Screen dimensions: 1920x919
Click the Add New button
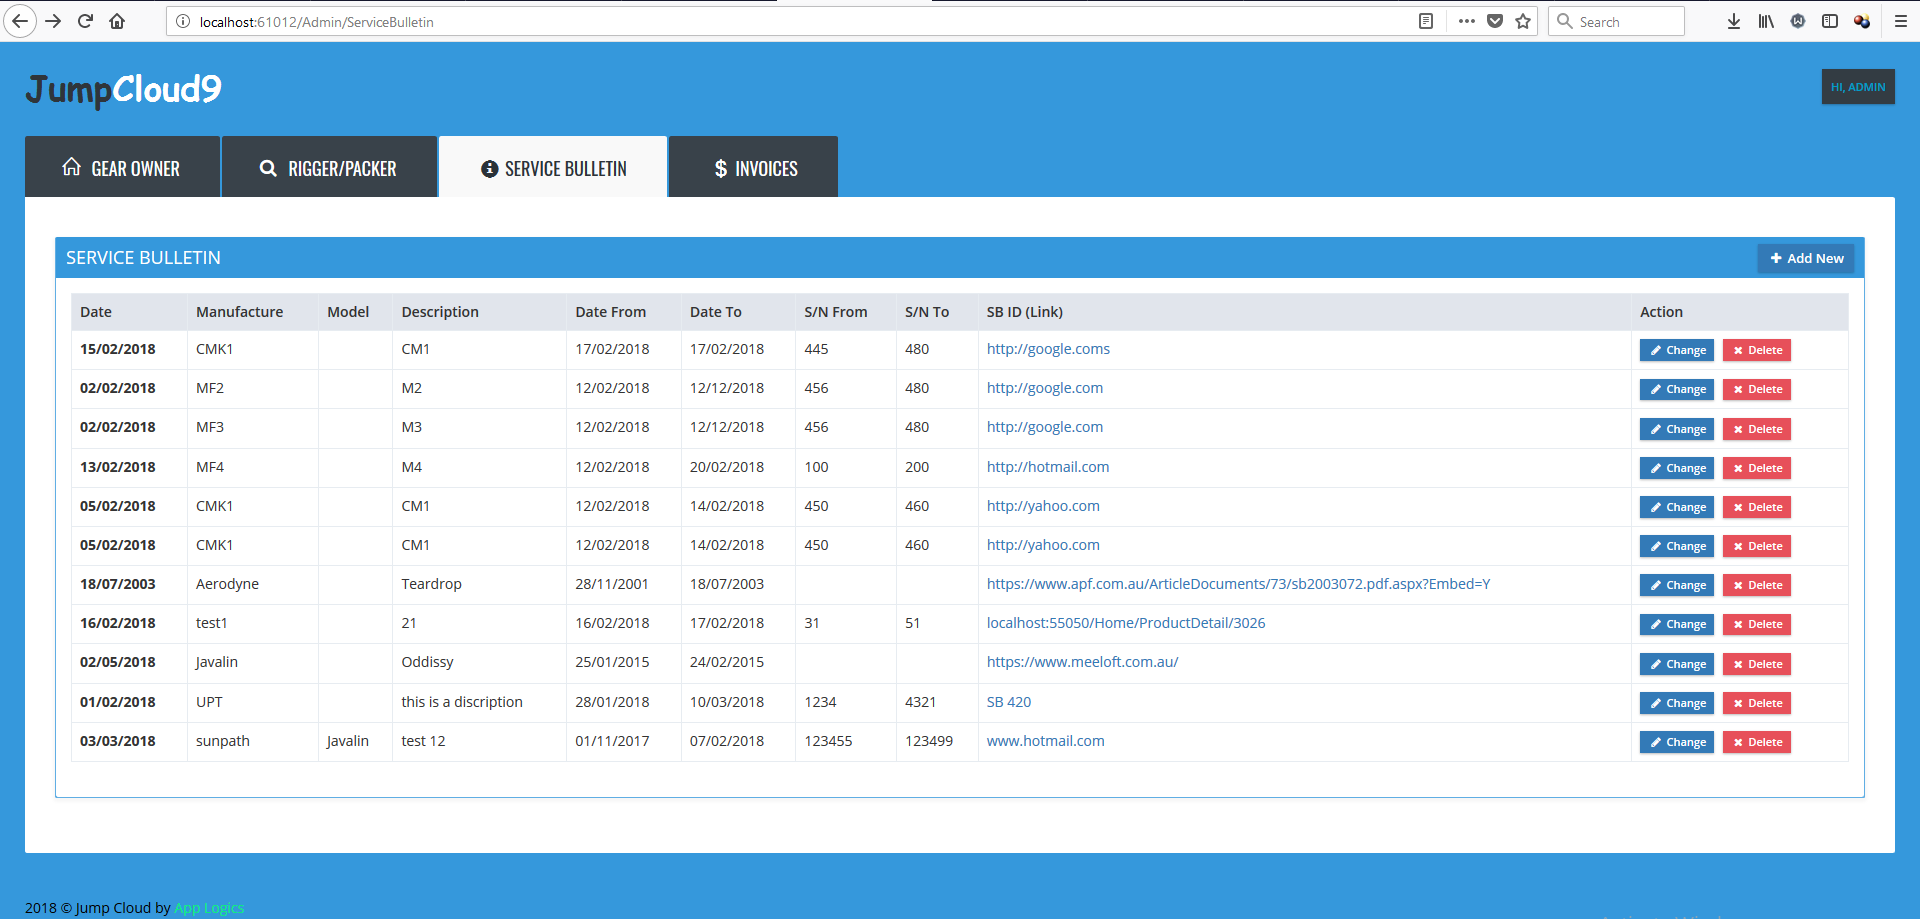coord(1806,258)
